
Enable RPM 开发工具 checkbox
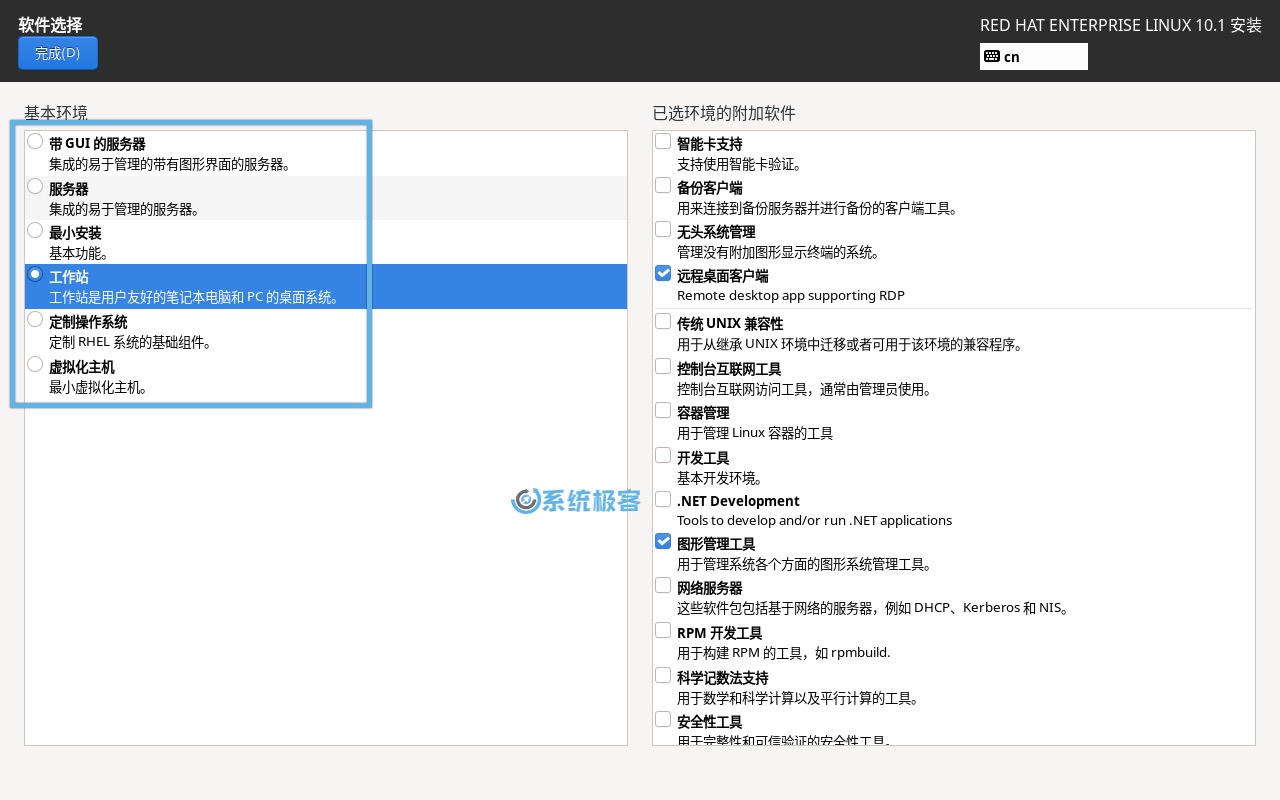pyautogui.click(x=663, y=630)
